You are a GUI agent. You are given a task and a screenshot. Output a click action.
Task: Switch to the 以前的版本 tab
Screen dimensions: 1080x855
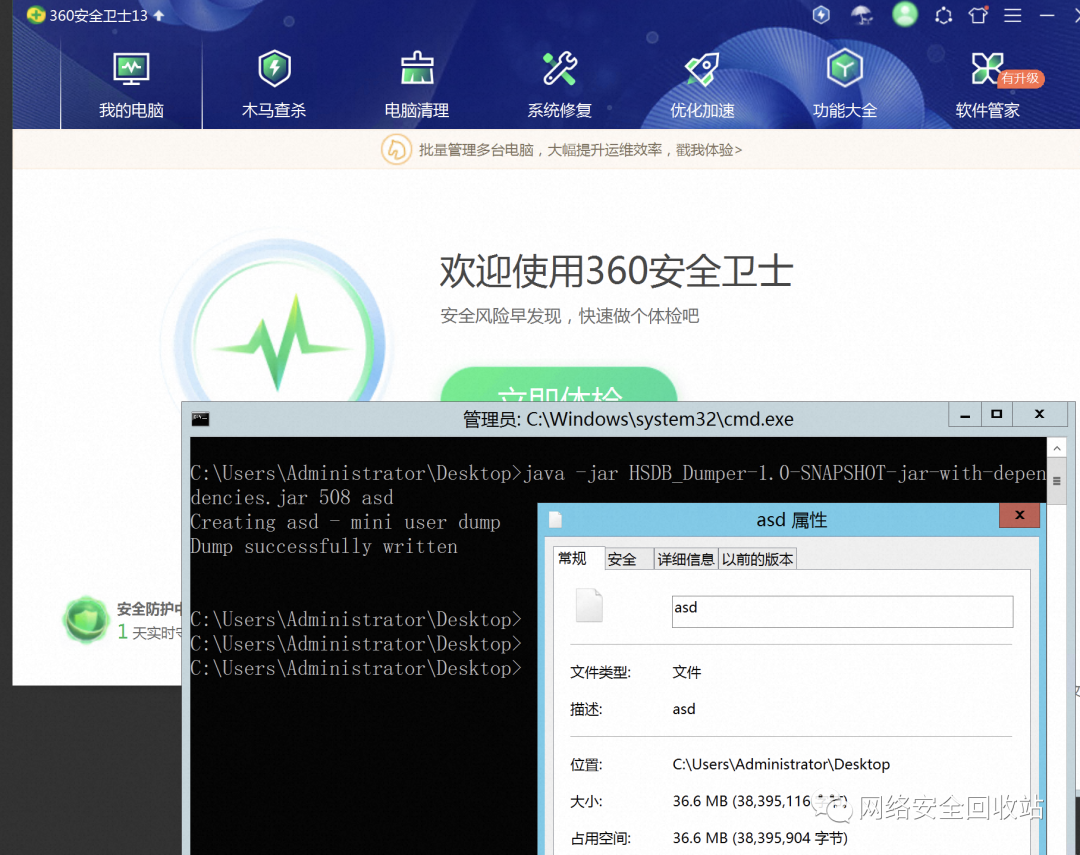pyautogui.click(x=757, y=559)
